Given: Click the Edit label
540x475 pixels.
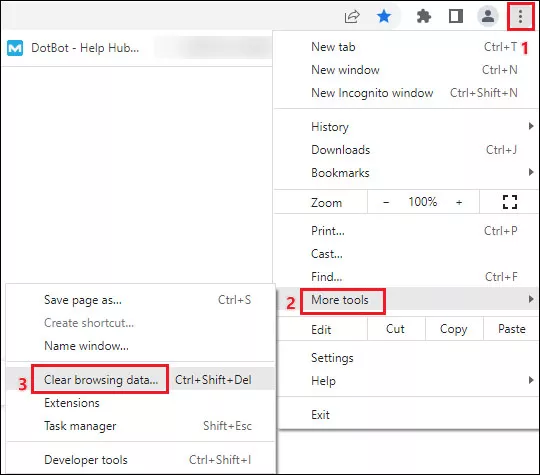Looking at the screenshot, I should (x=321, y=330).
